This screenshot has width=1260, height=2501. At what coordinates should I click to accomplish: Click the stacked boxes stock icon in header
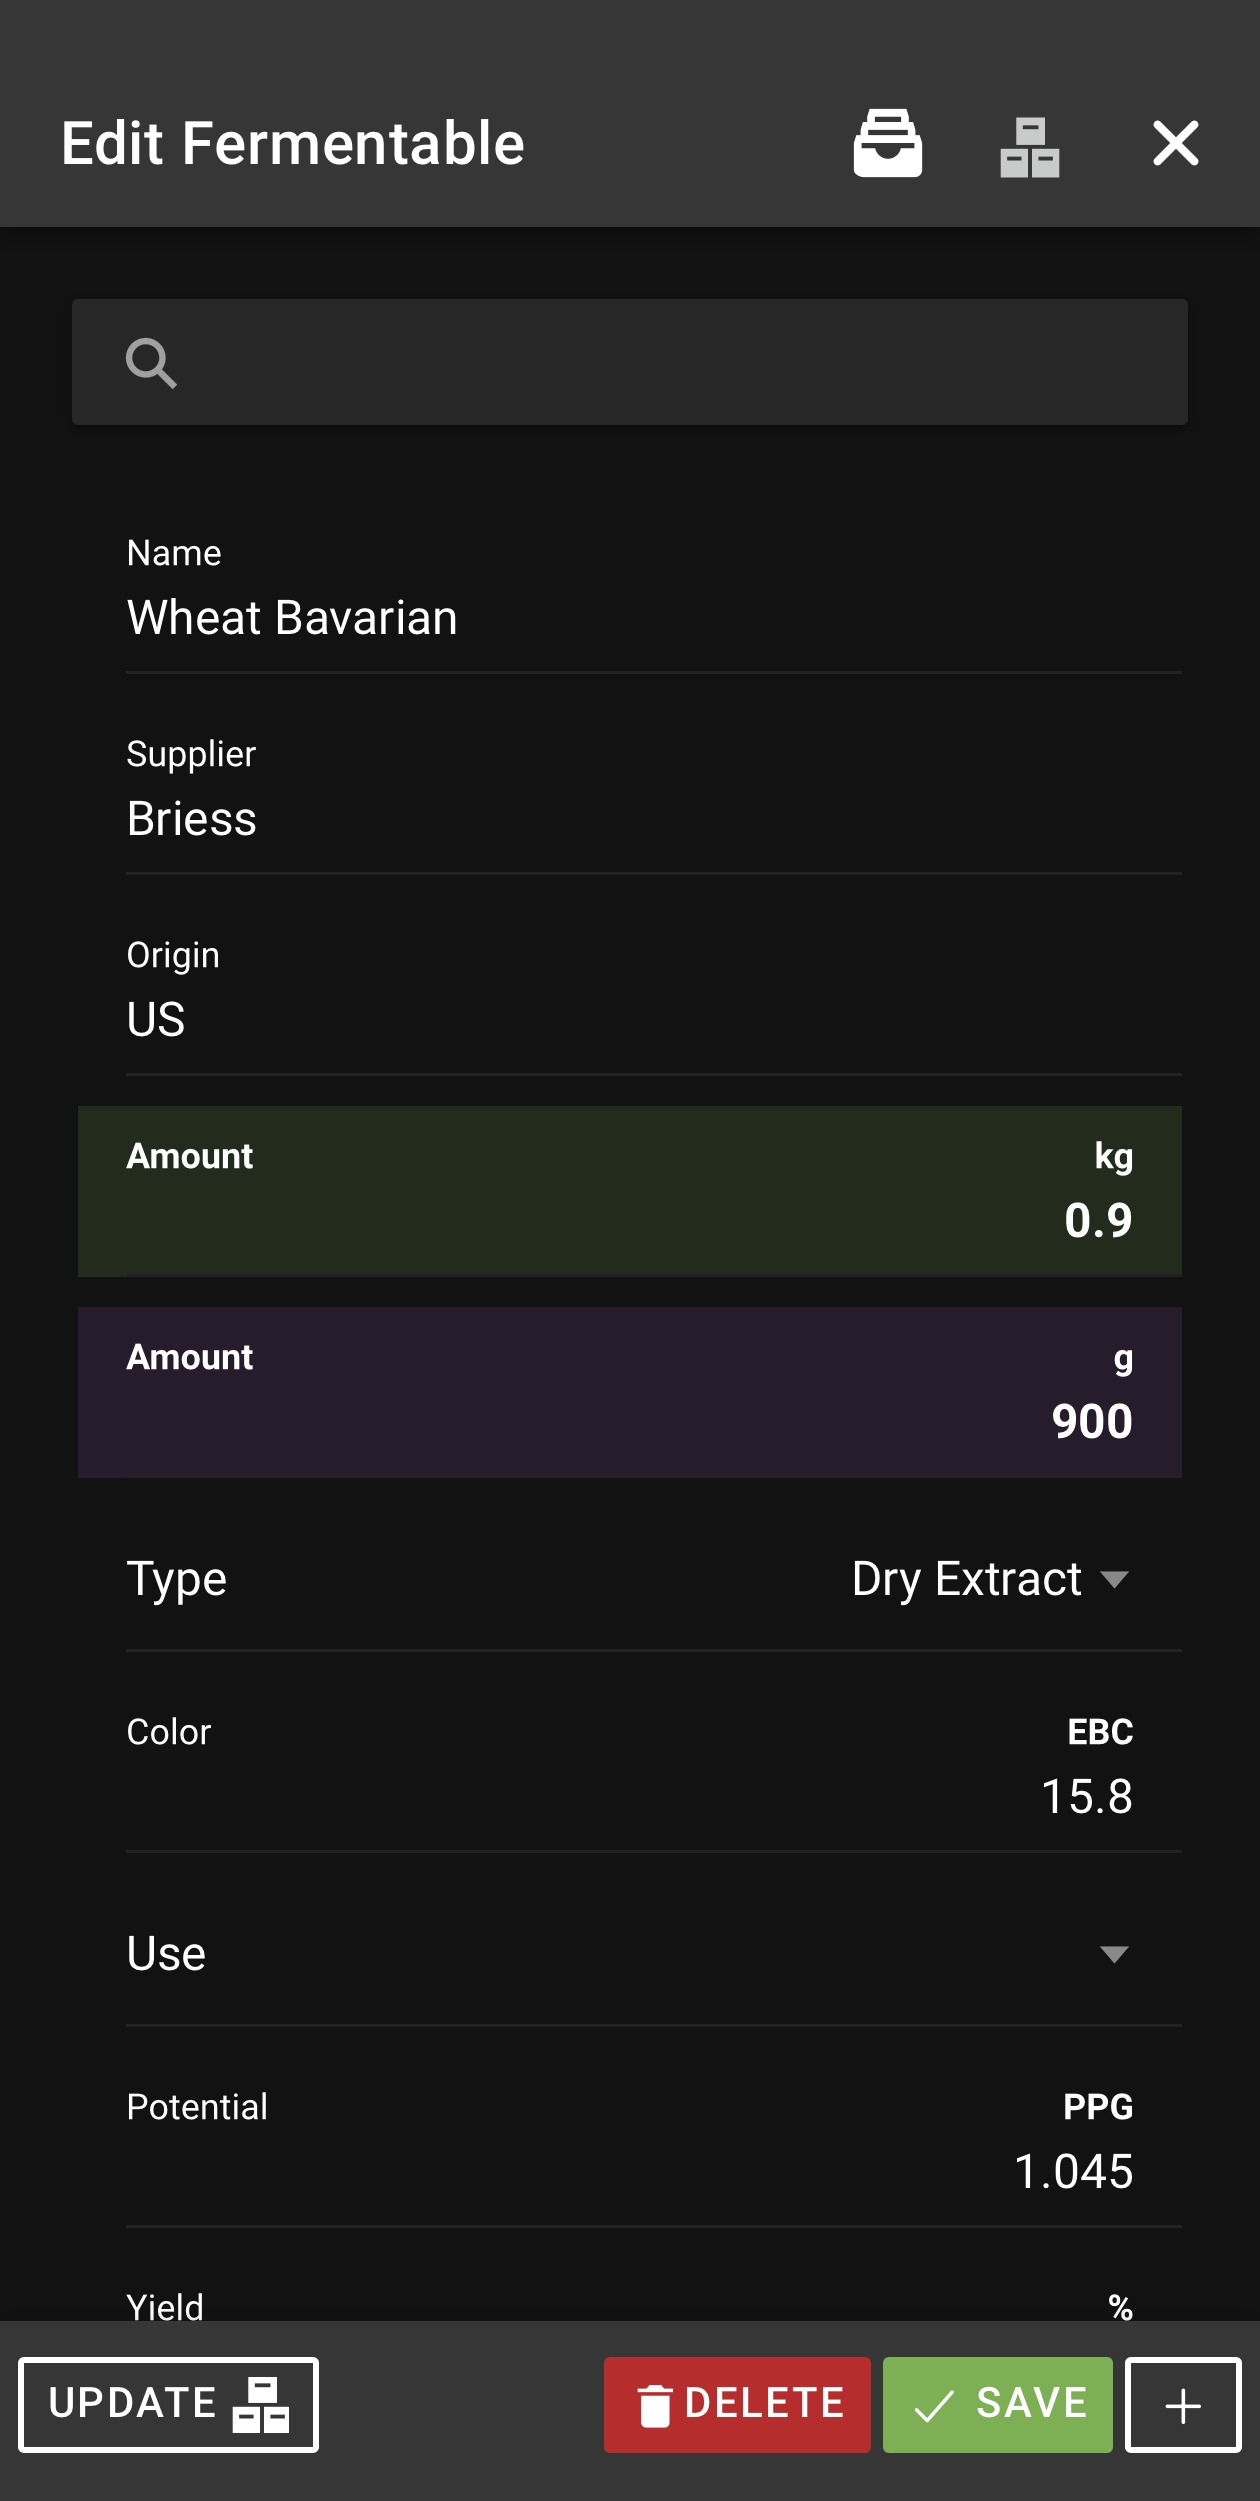[x=1029, y=147]
